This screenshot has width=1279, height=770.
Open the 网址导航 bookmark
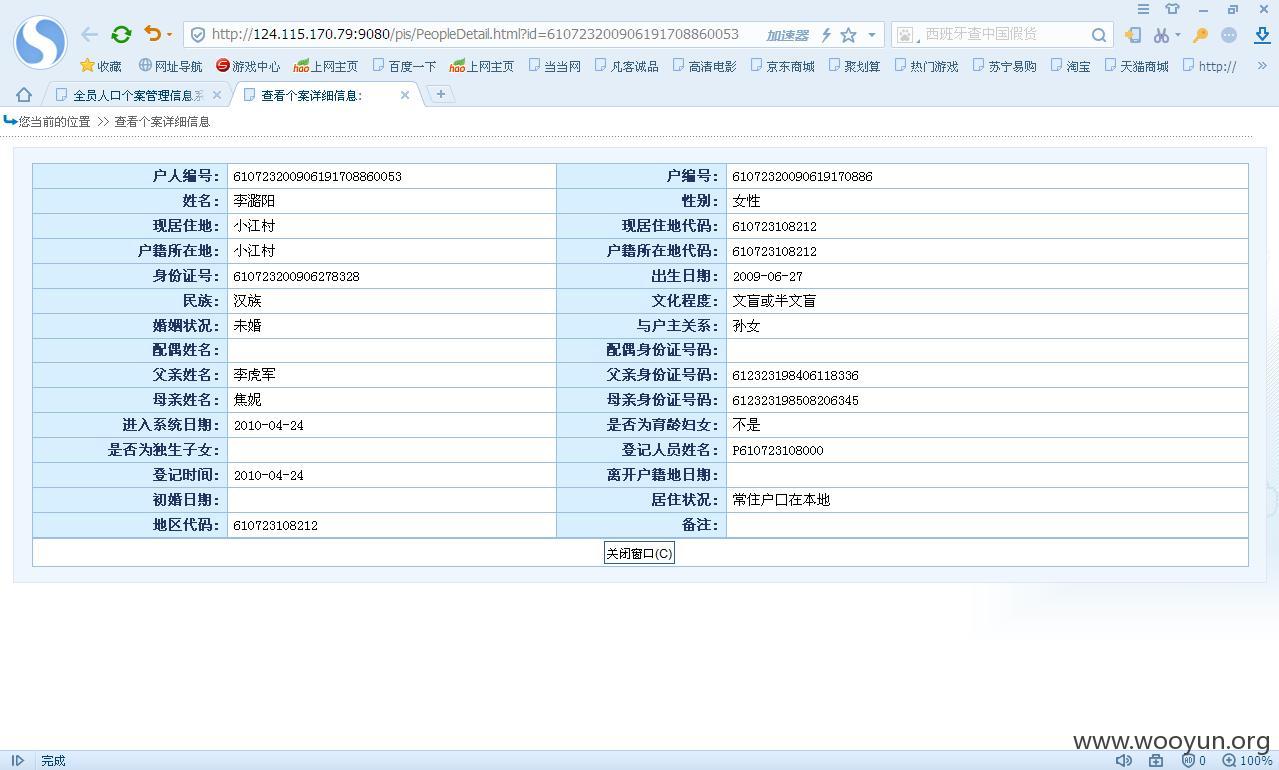pyautogui.click(x=170, y=66)
